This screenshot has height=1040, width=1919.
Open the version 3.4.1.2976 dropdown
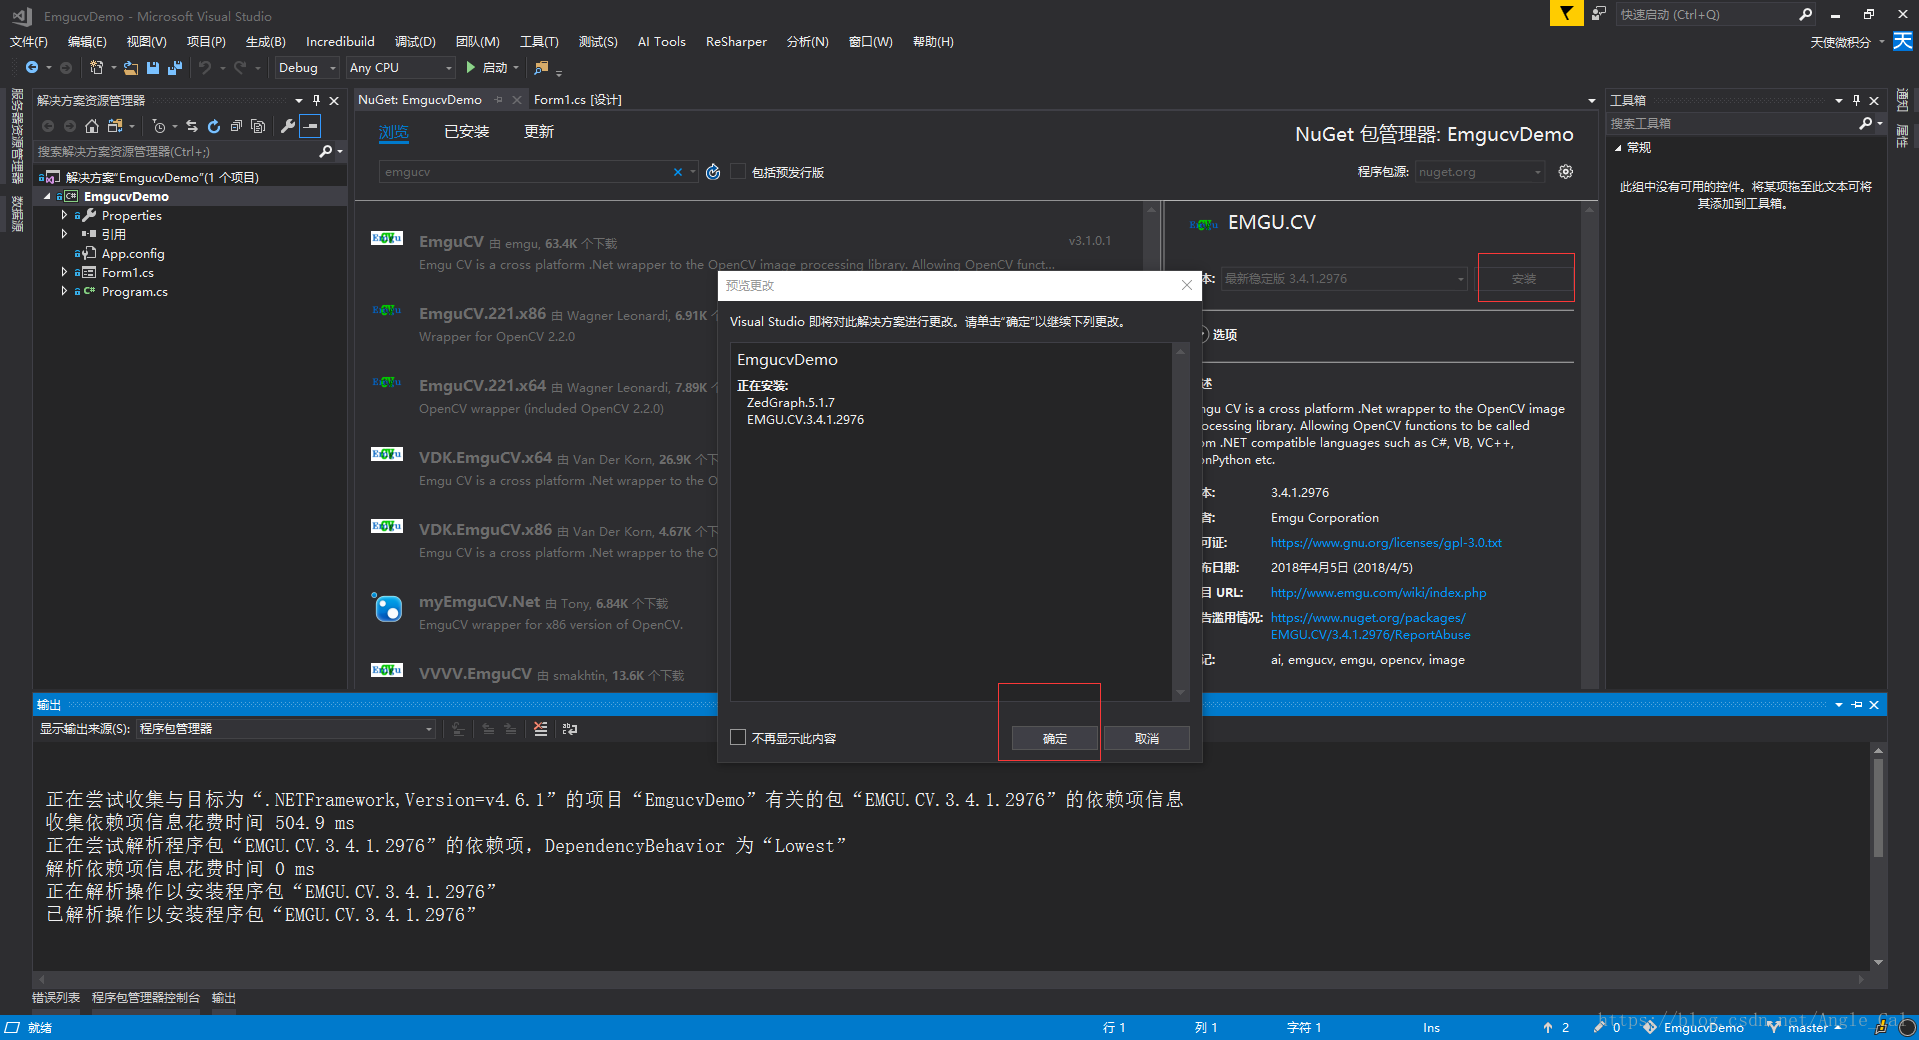pos(1343,279)
